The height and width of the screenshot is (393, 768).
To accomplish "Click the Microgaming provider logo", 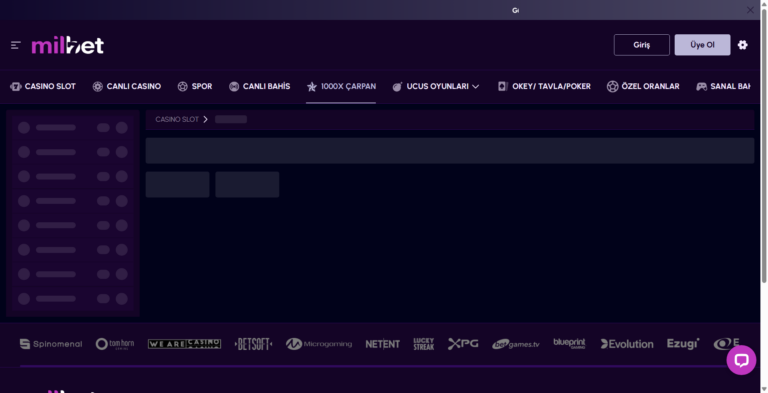I will (x=319, y=344).
